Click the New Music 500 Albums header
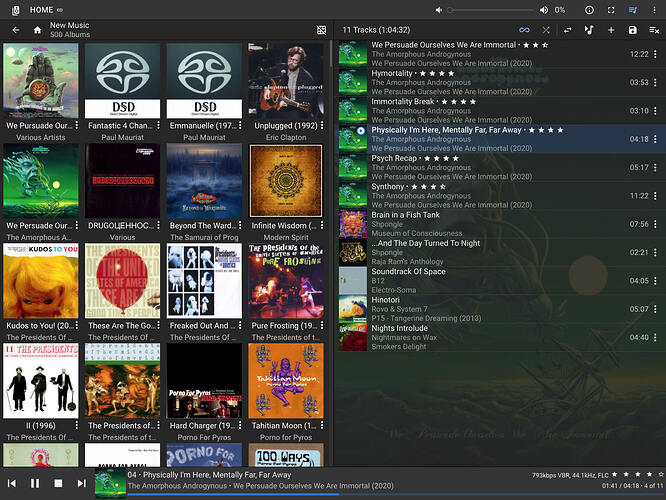Screen dimensions: 666x500 click(x=70, y=30)
